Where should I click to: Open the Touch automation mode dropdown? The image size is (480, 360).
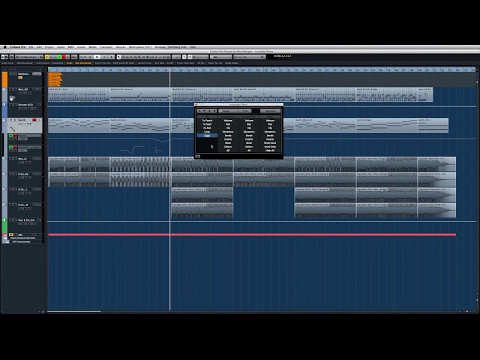pos(229,111)
